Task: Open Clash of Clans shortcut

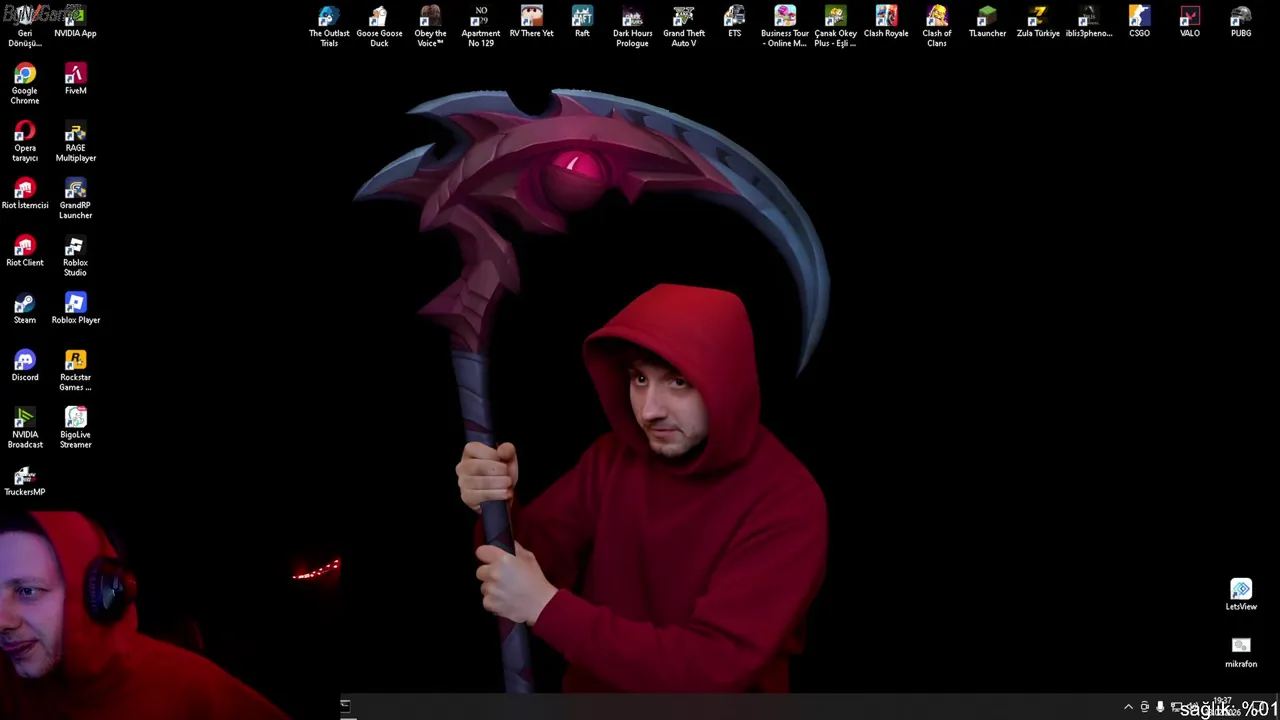Action: pos(937,26)
